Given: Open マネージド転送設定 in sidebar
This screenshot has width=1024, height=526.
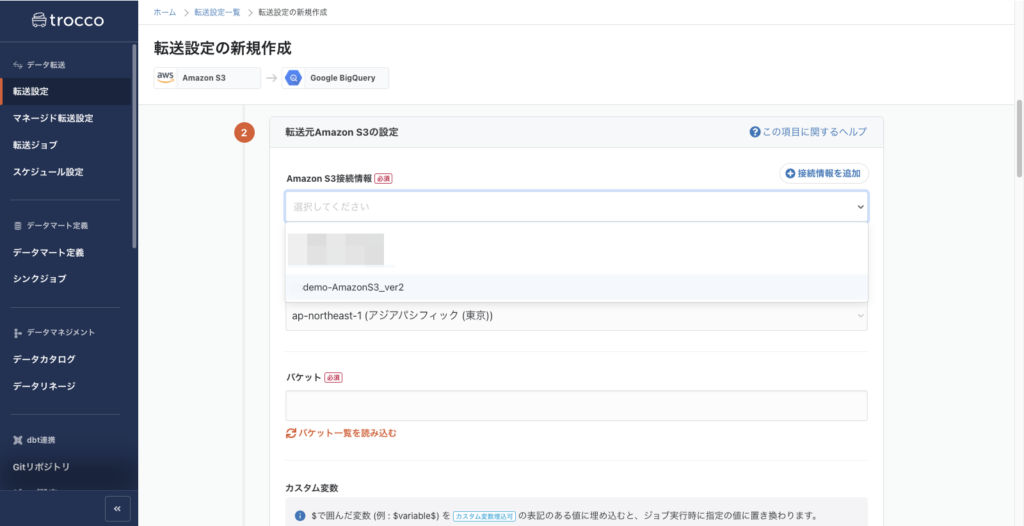Looking at the screenshot, I should coord(53,118).
